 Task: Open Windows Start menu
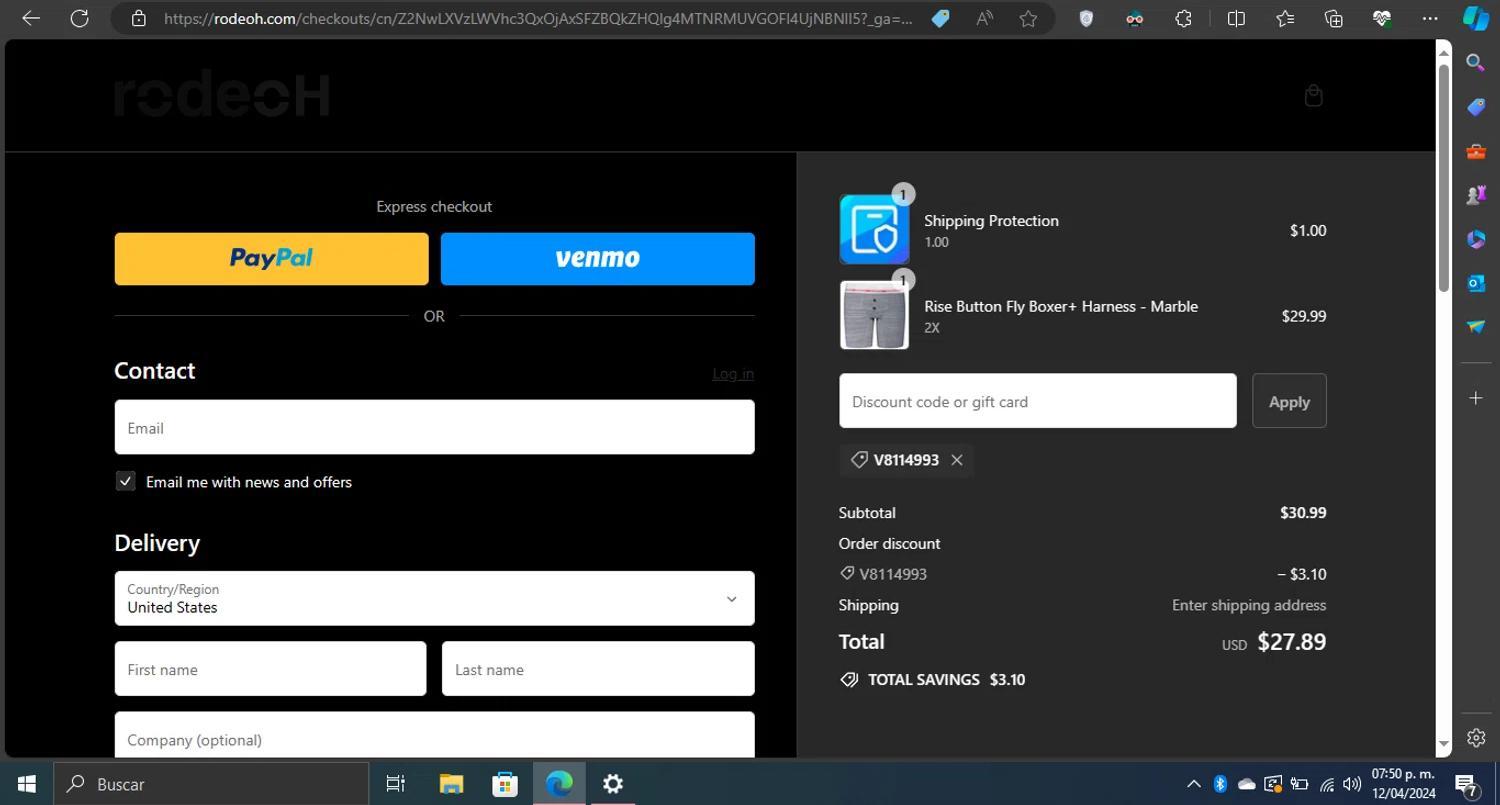pos(26,784)
